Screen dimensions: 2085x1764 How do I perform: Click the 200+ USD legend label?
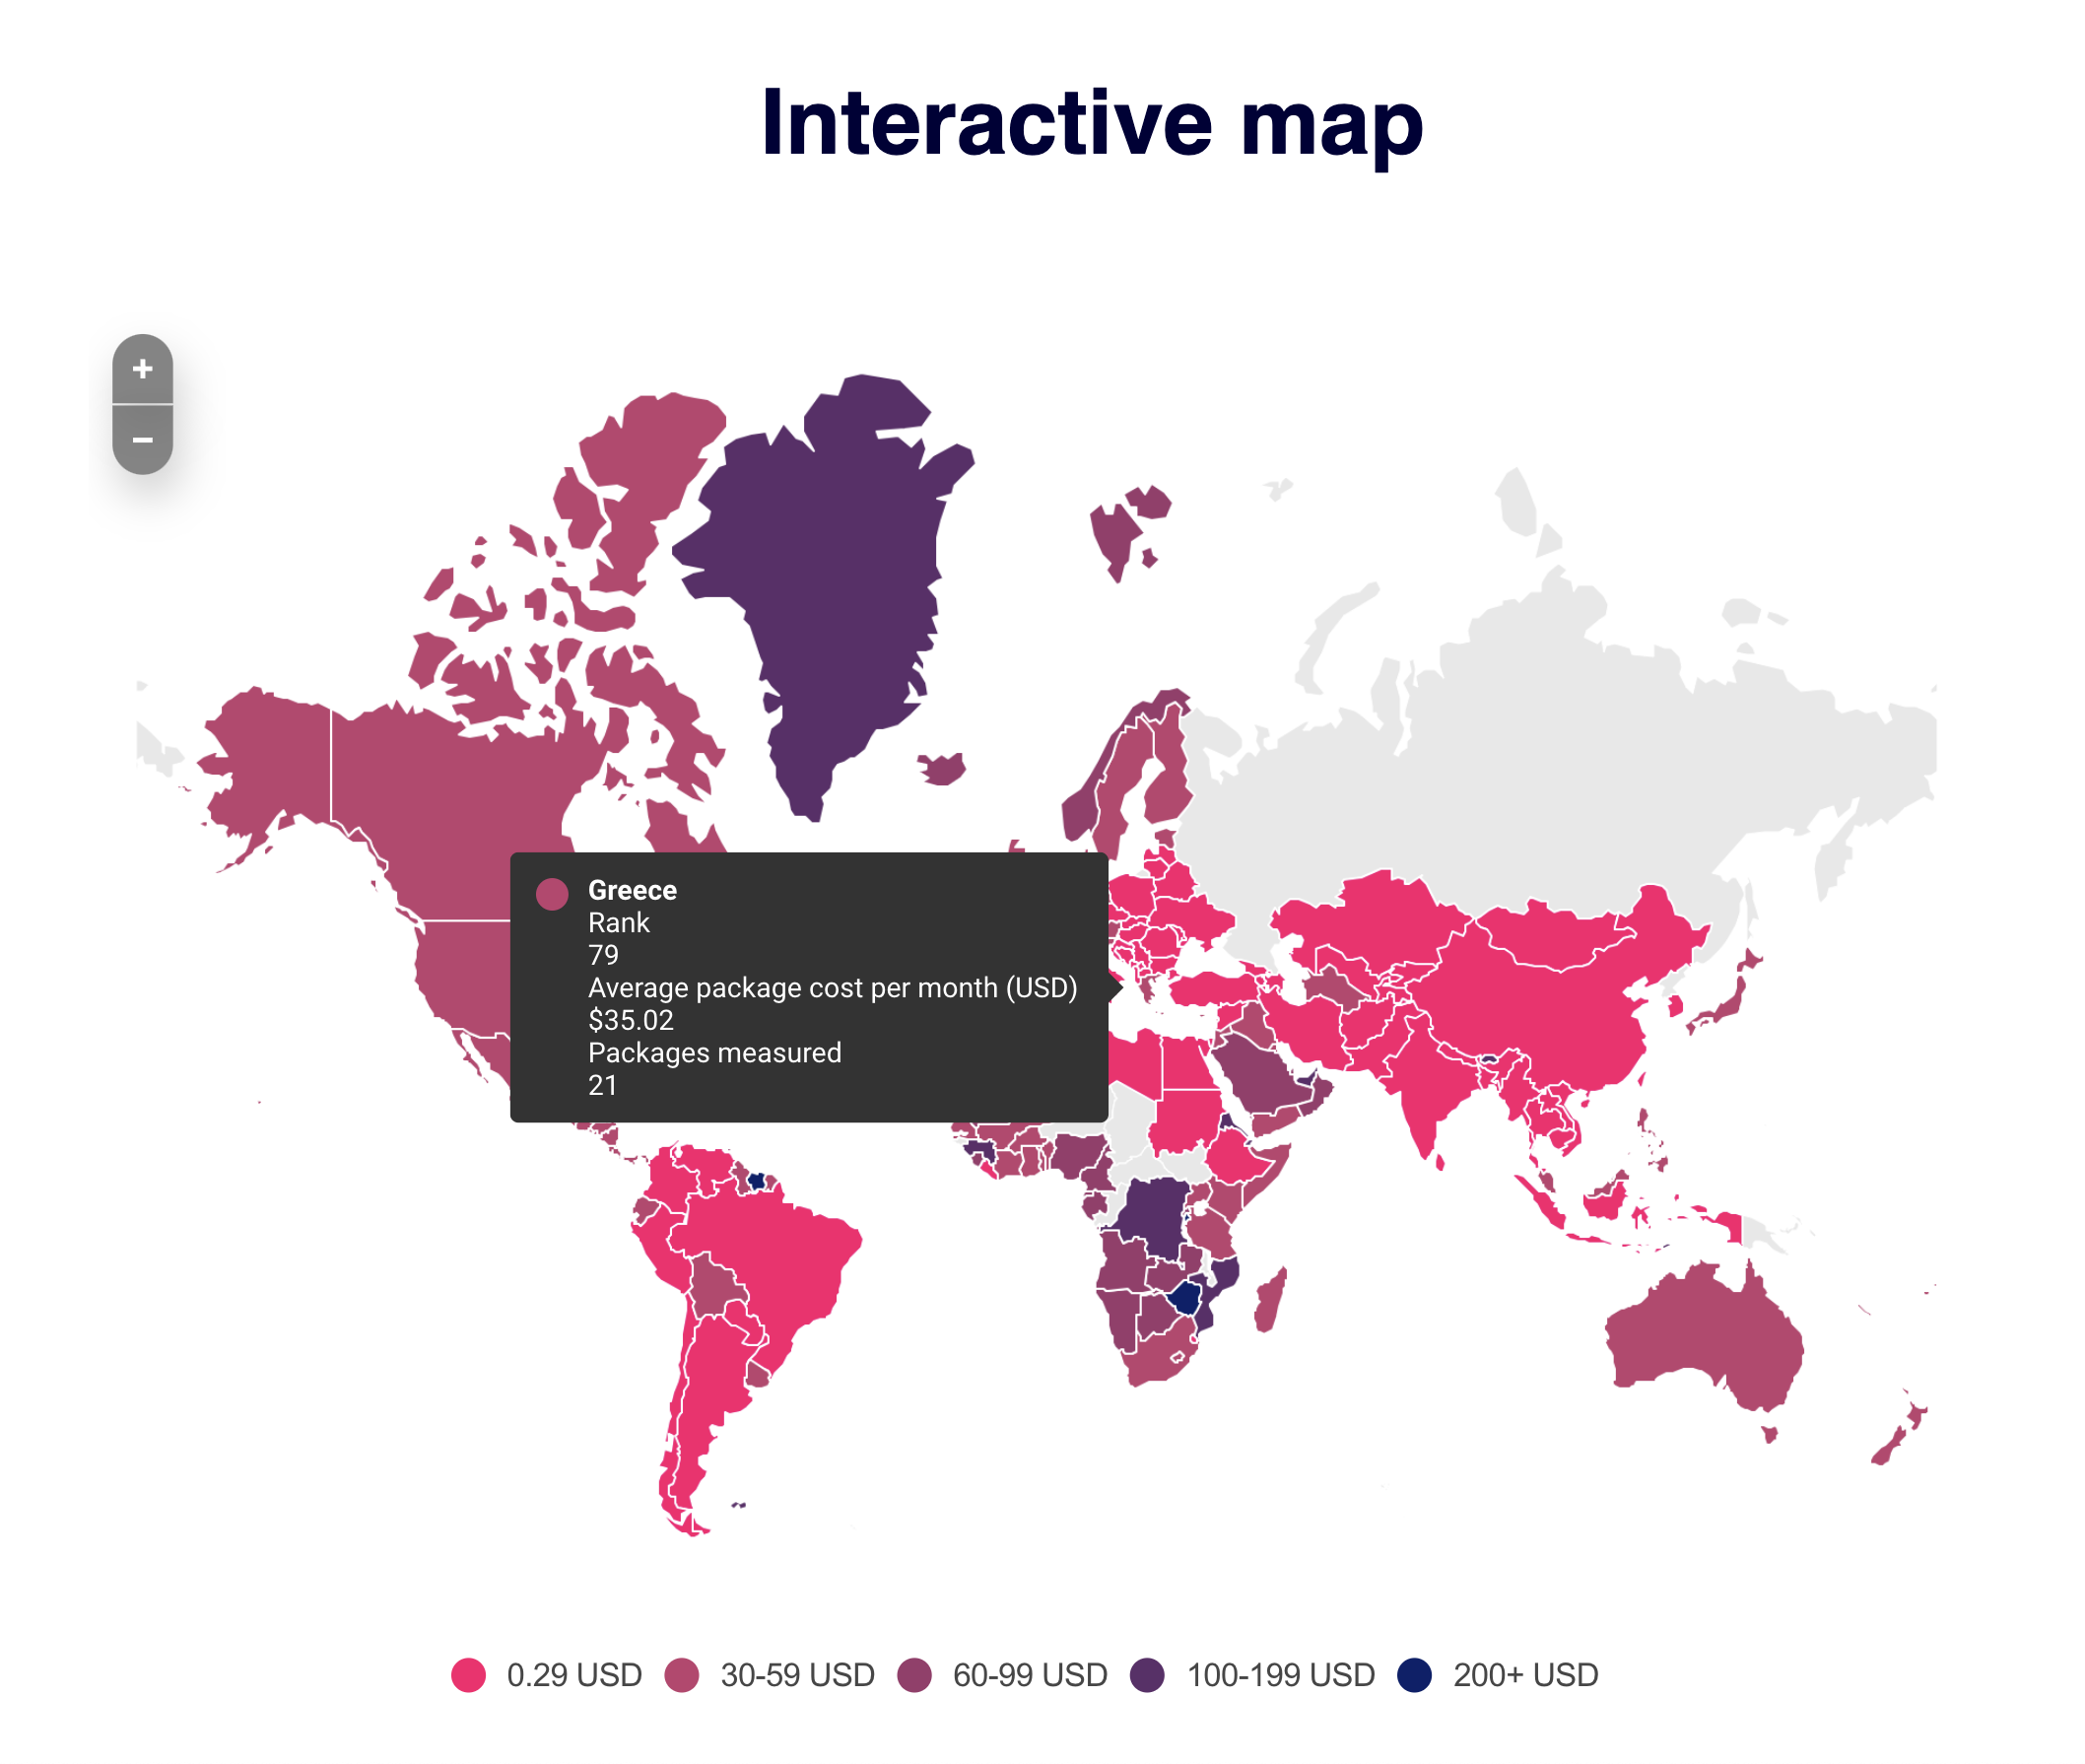click(x=1525, y=1675)
